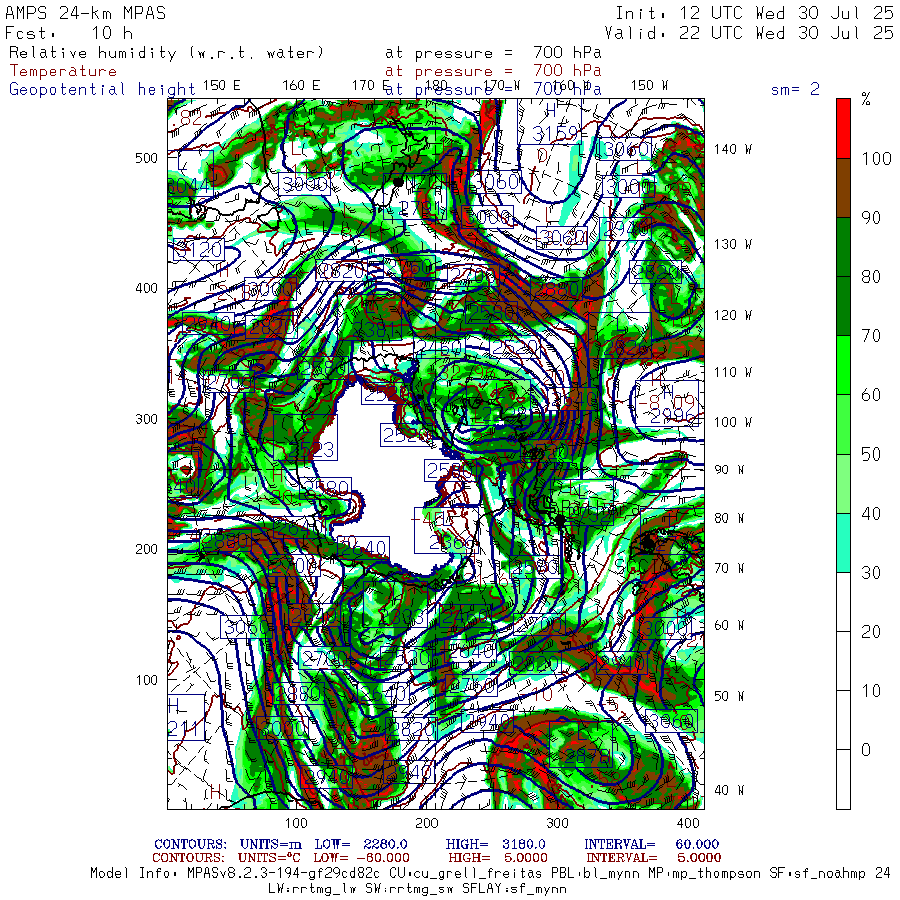900x900 pixels.
Task: Click the 'AMPS 24-km MPAS' title text
Action: (x=86, y=13)
